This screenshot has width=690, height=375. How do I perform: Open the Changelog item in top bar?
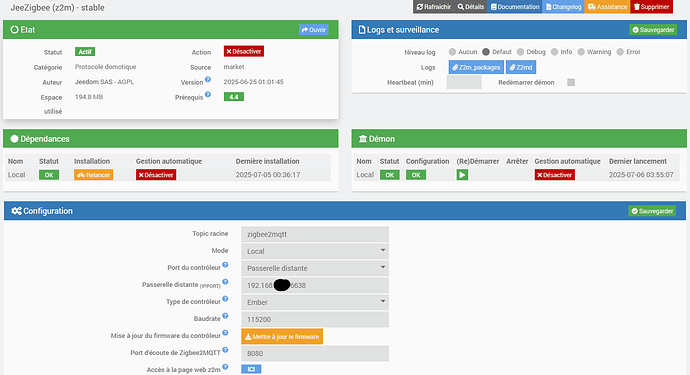(563, 7)
